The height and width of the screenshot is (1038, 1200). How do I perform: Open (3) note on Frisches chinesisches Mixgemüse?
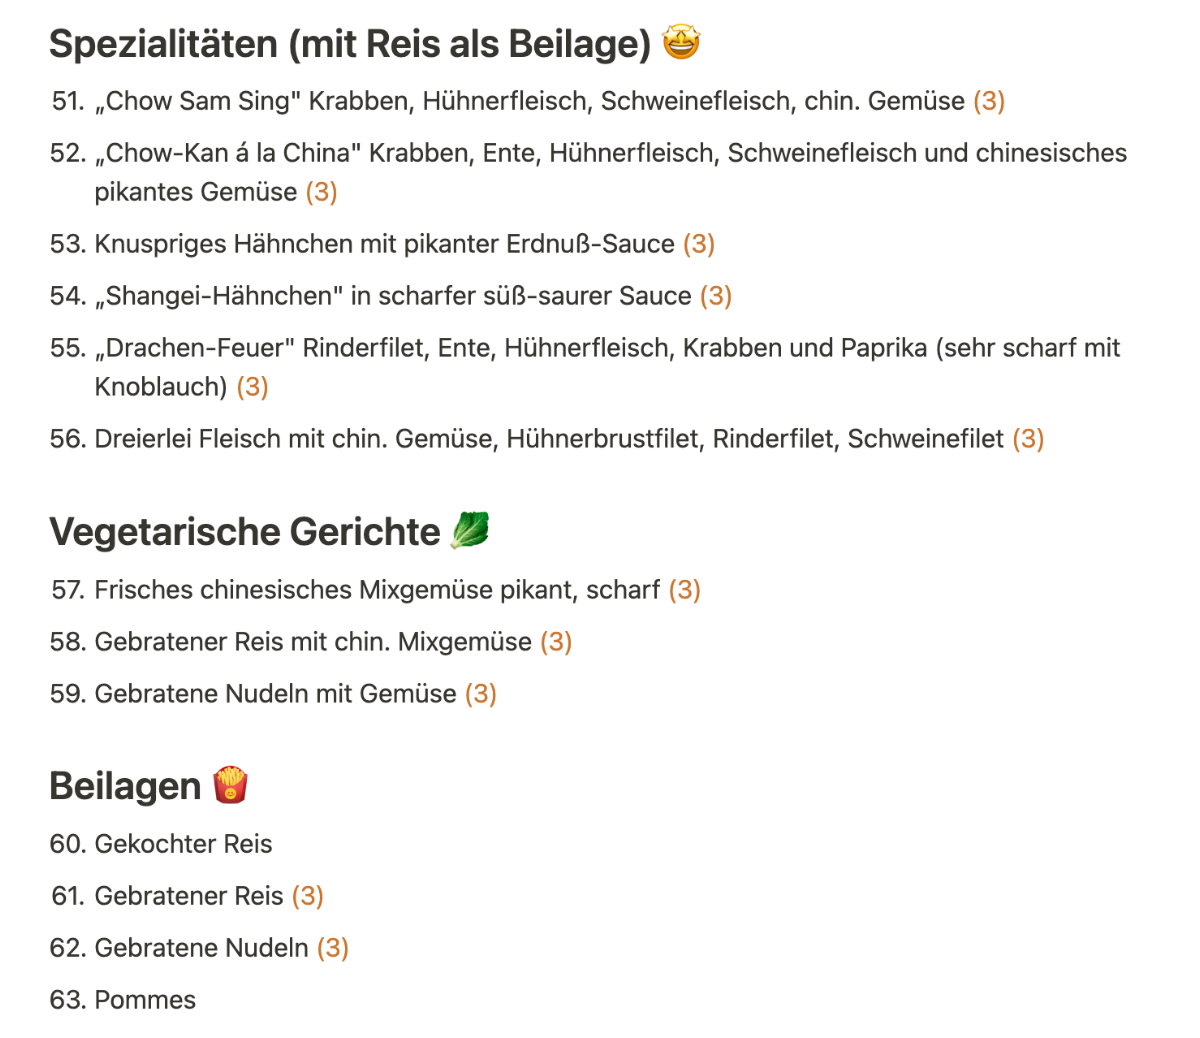point(684,590)
